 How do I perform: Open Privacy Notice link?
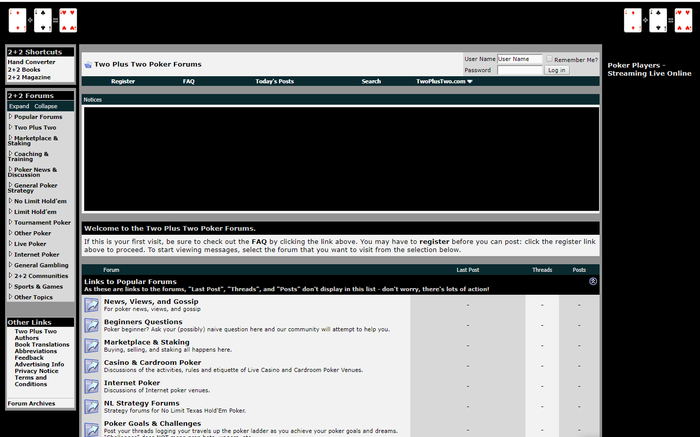(x=36, y=371)
